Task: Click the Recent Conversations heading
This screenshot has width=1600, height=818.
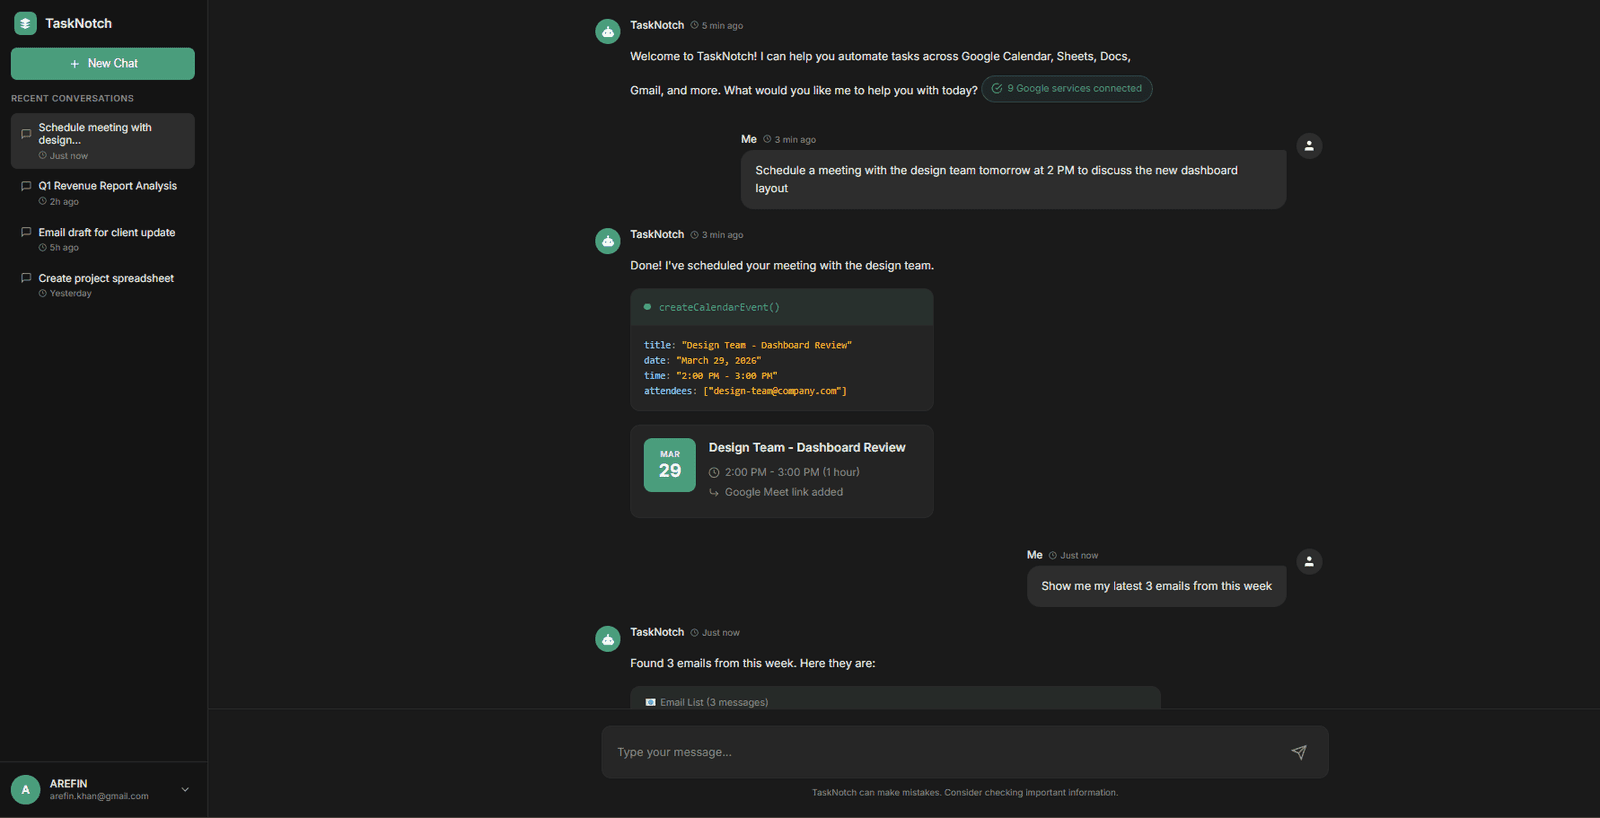Action: pyautogui.click(x=72, y=98)
